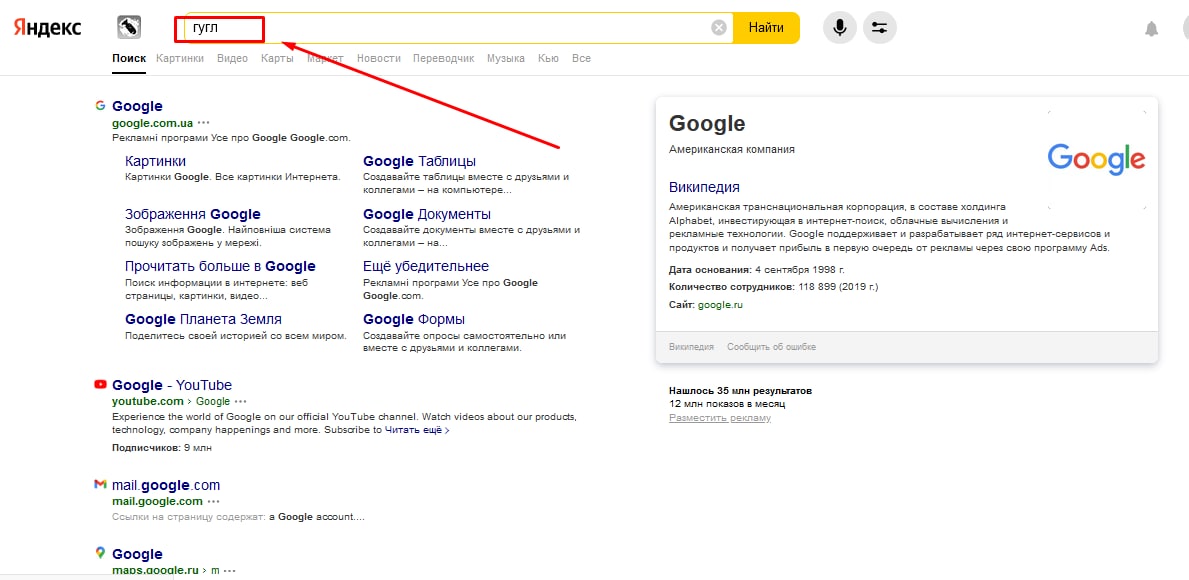Switch to the Кью tab

click(x=548, y=58)
